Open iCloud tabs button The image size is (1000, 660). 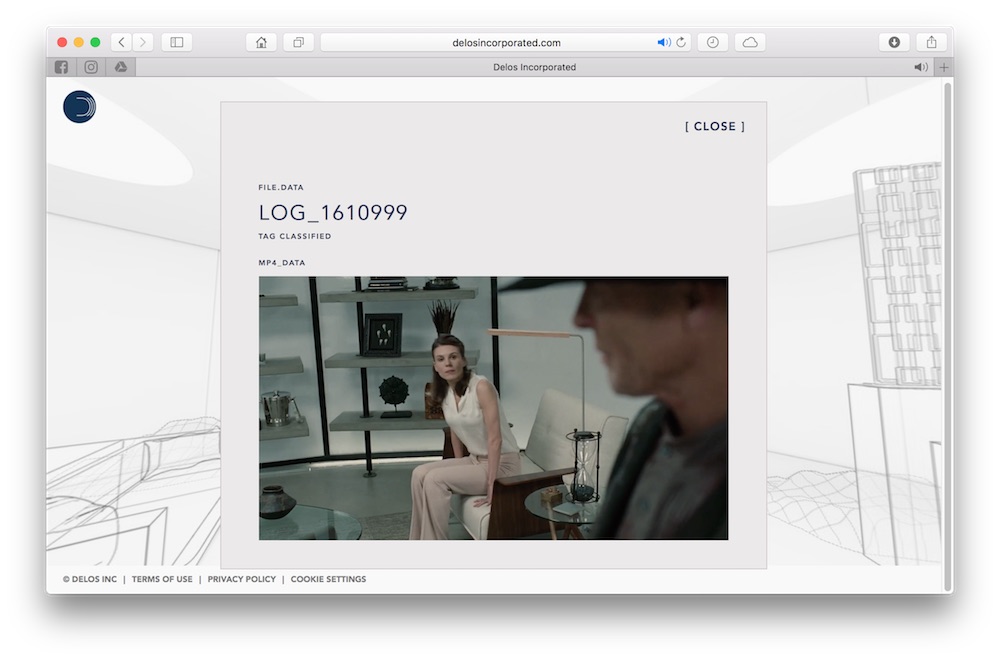(x=750, y=42)
